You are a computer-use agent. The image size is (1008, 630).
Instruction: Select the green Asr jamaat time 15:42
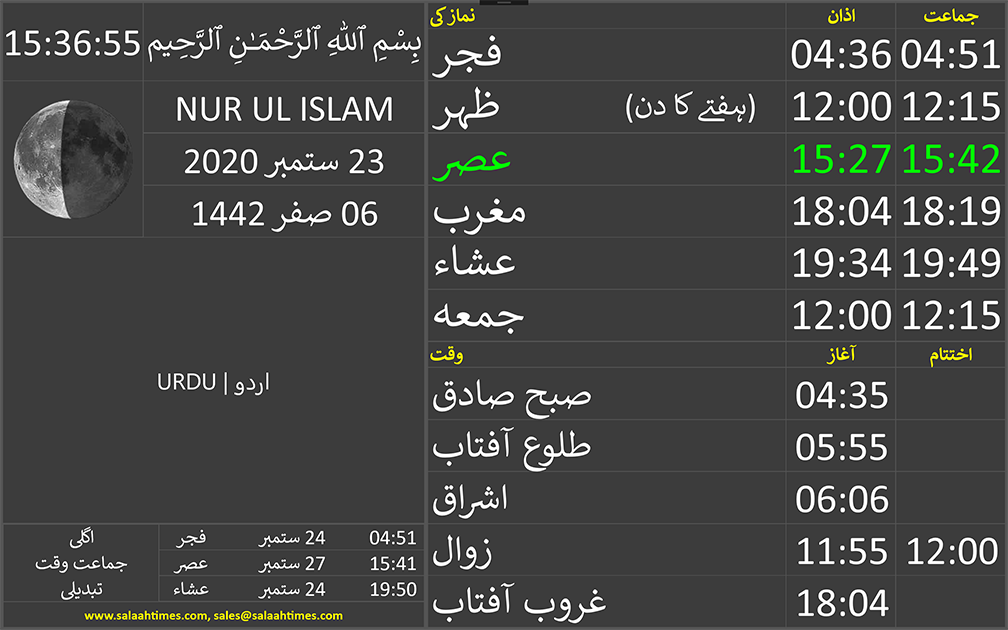[950, 160]
